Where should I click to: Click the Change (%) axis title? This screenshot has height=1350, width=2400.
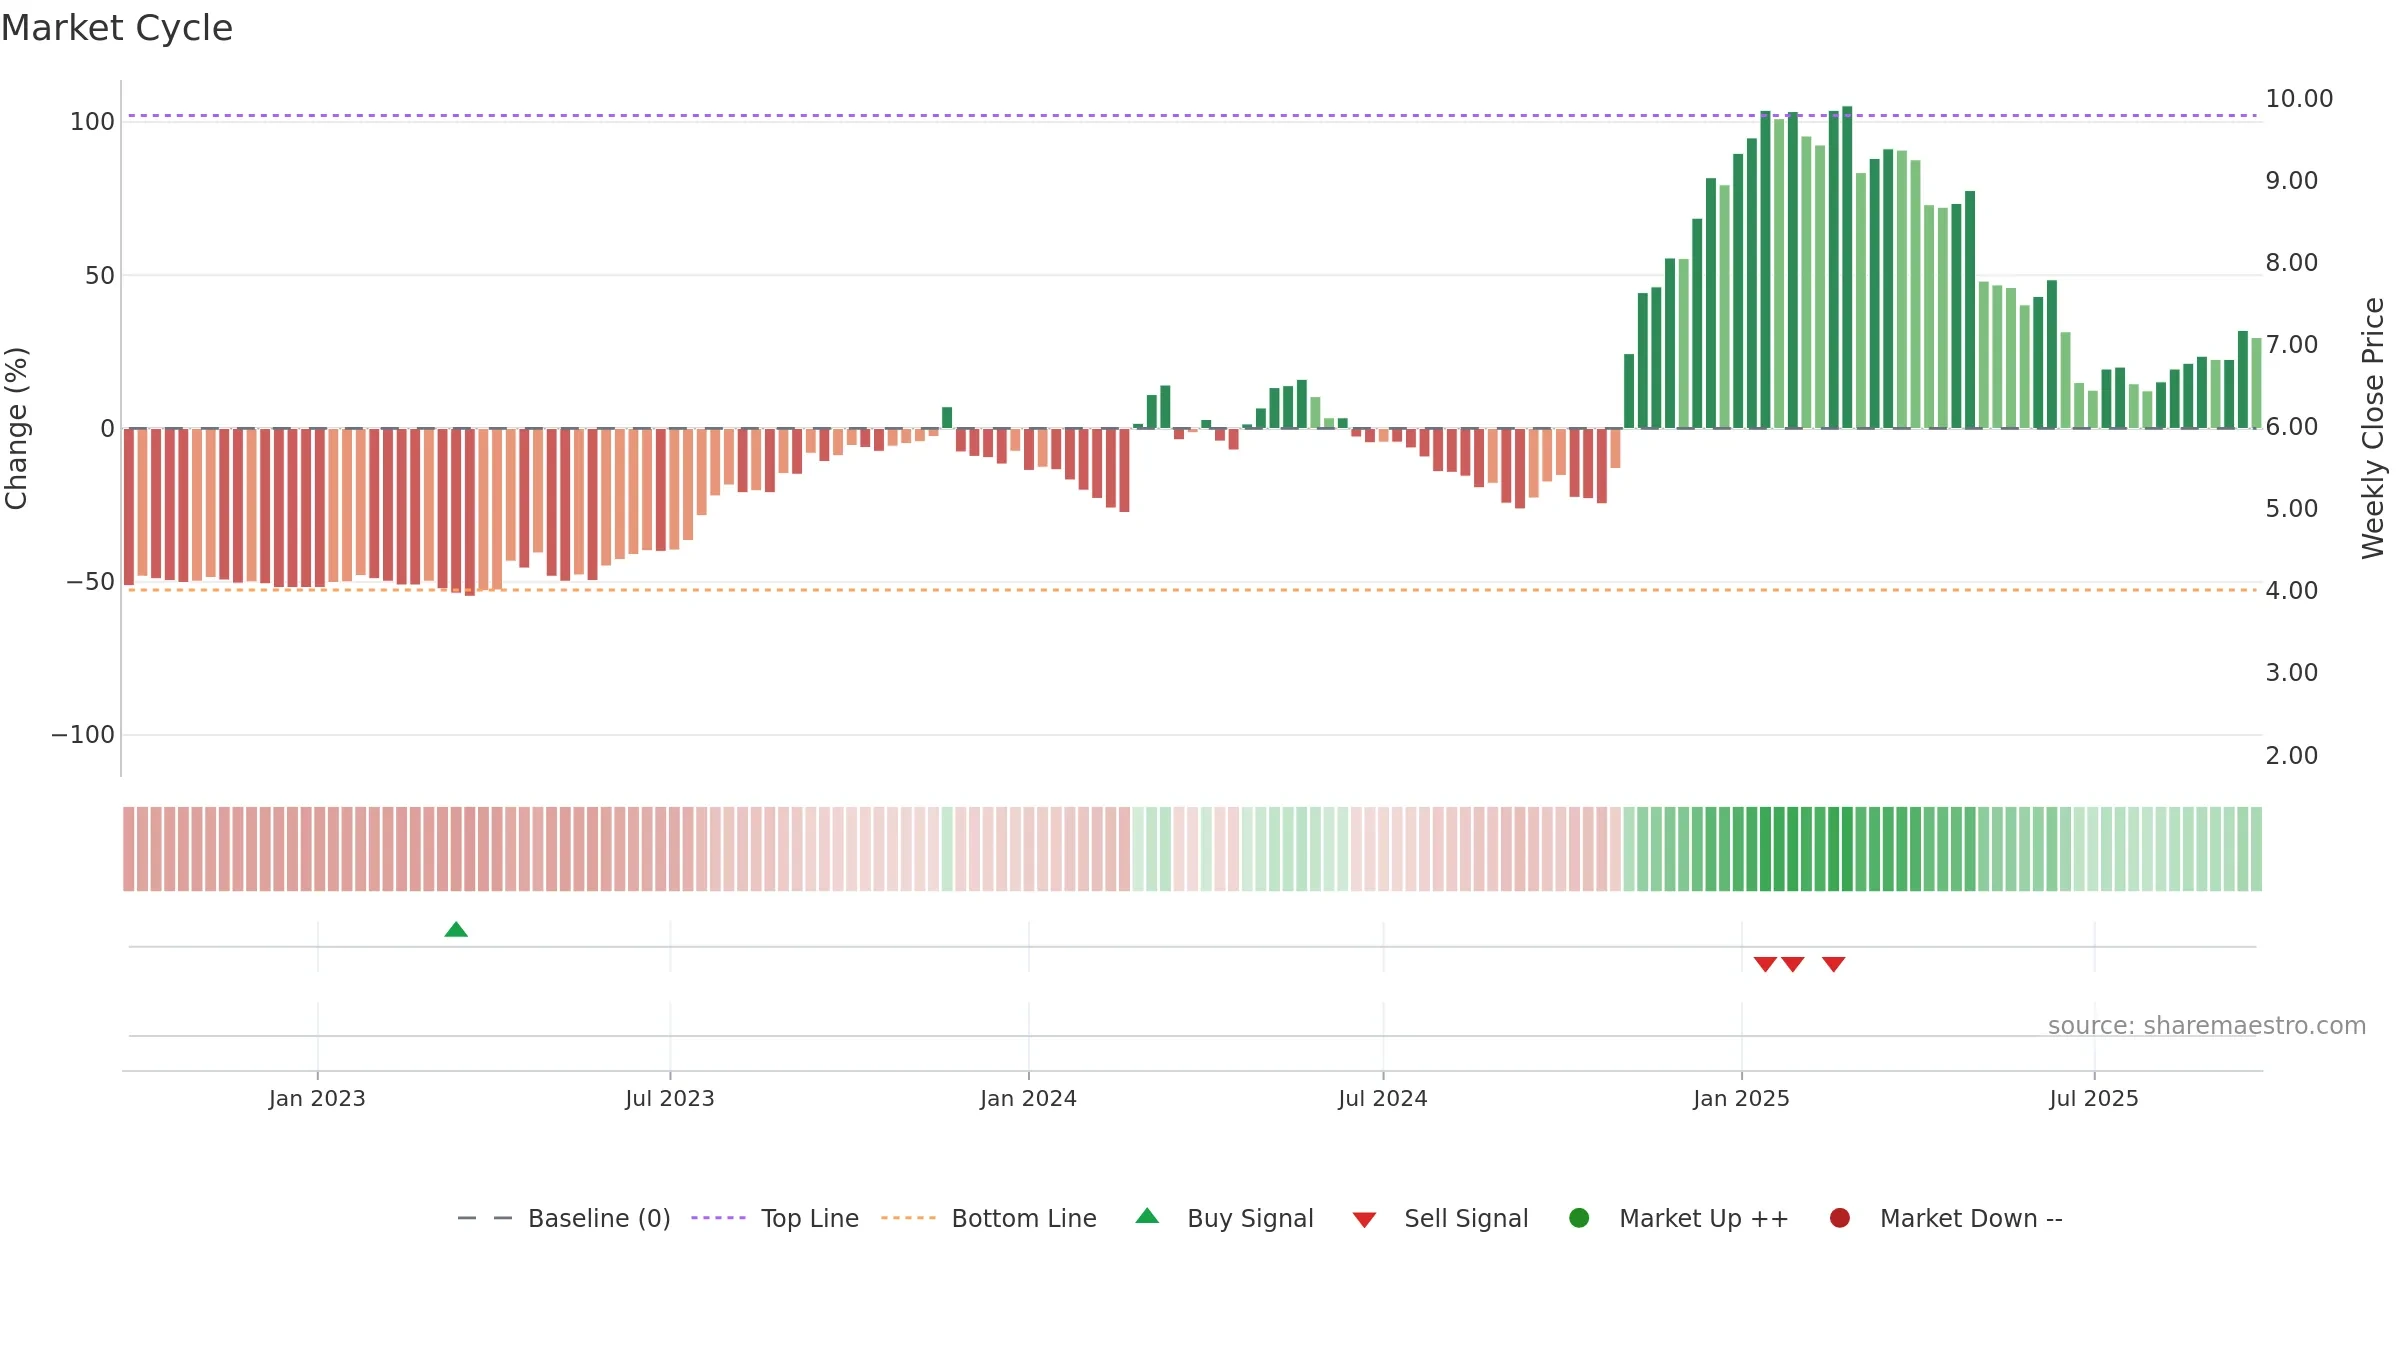coord(16,428)
